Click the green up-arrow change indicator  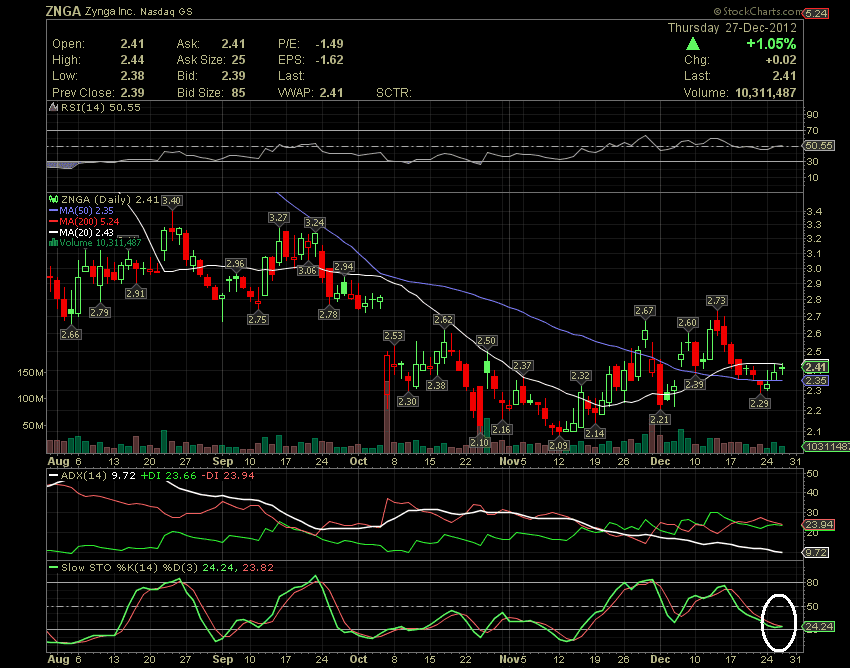click(x=693, y=44)
